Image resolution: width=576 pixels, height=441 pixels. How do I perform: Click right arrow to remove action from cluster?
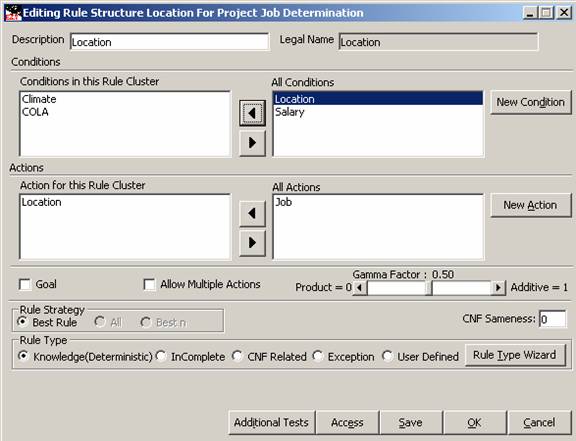point(252,243)
